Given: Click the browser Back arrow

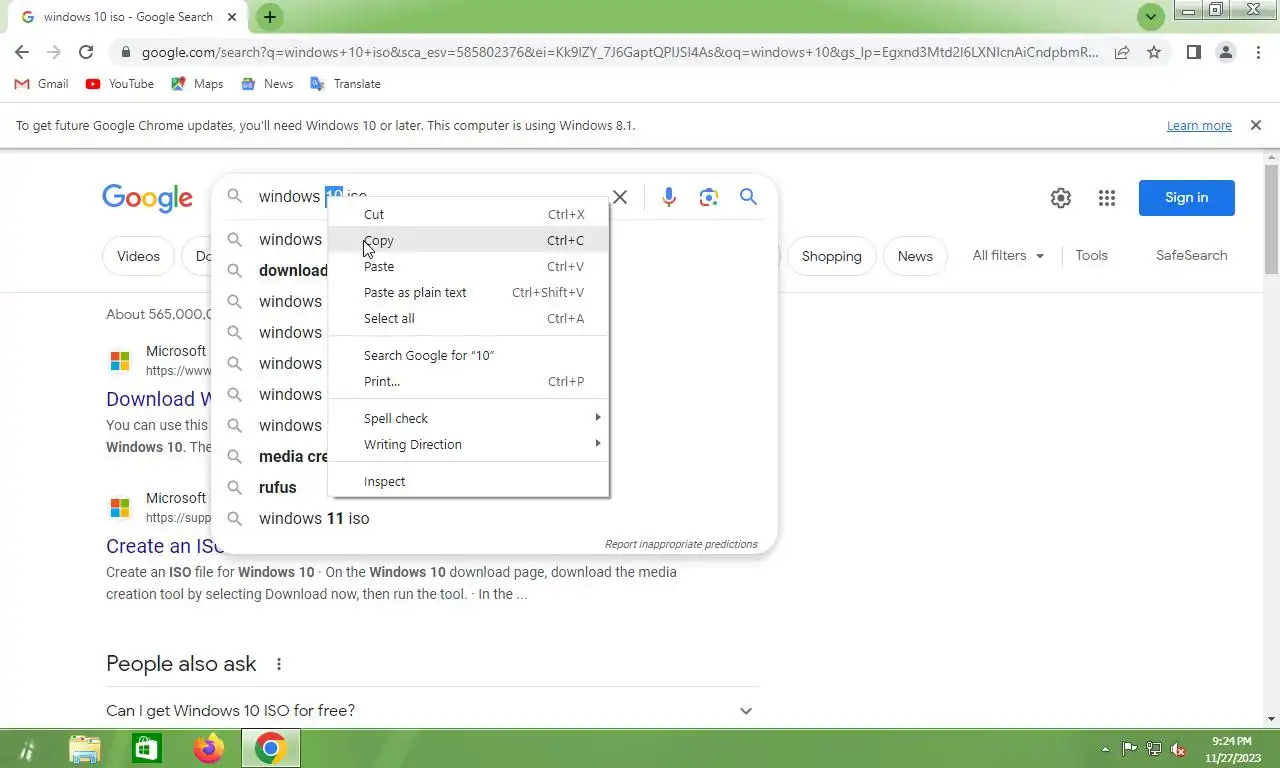Looking at the screenshot, I should coord(22,52).
